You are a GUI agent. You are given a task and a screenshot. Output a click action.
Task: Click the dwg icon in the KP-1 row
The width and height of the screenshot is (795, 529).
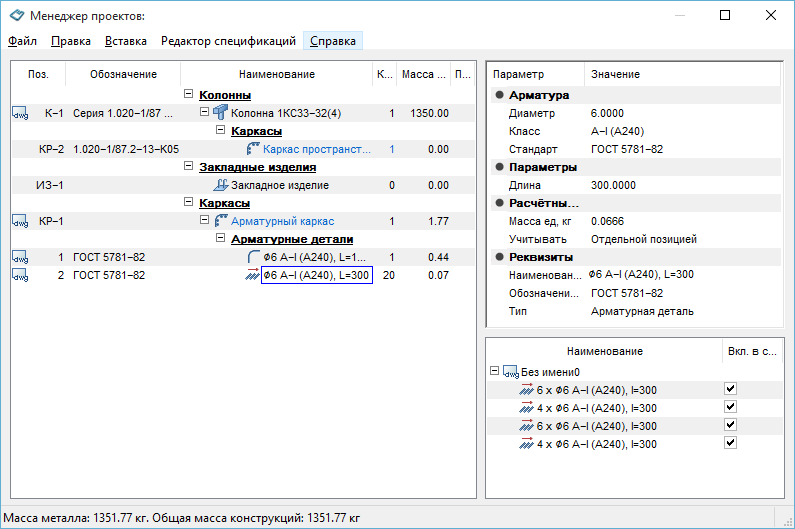pos(20,221)
